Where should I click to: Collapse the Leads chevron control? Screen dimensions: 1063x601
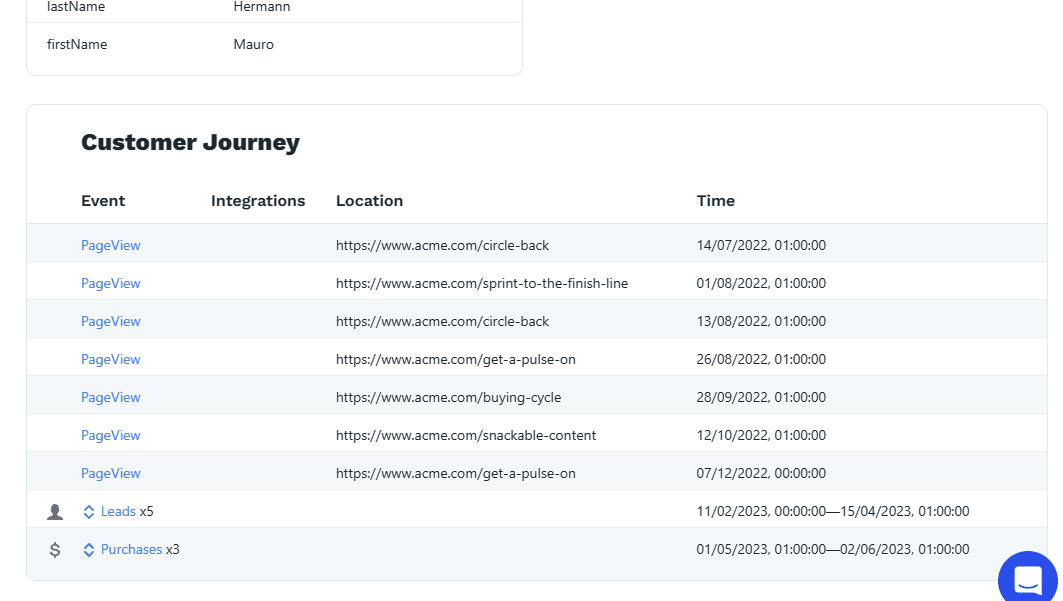coord(88,511)
